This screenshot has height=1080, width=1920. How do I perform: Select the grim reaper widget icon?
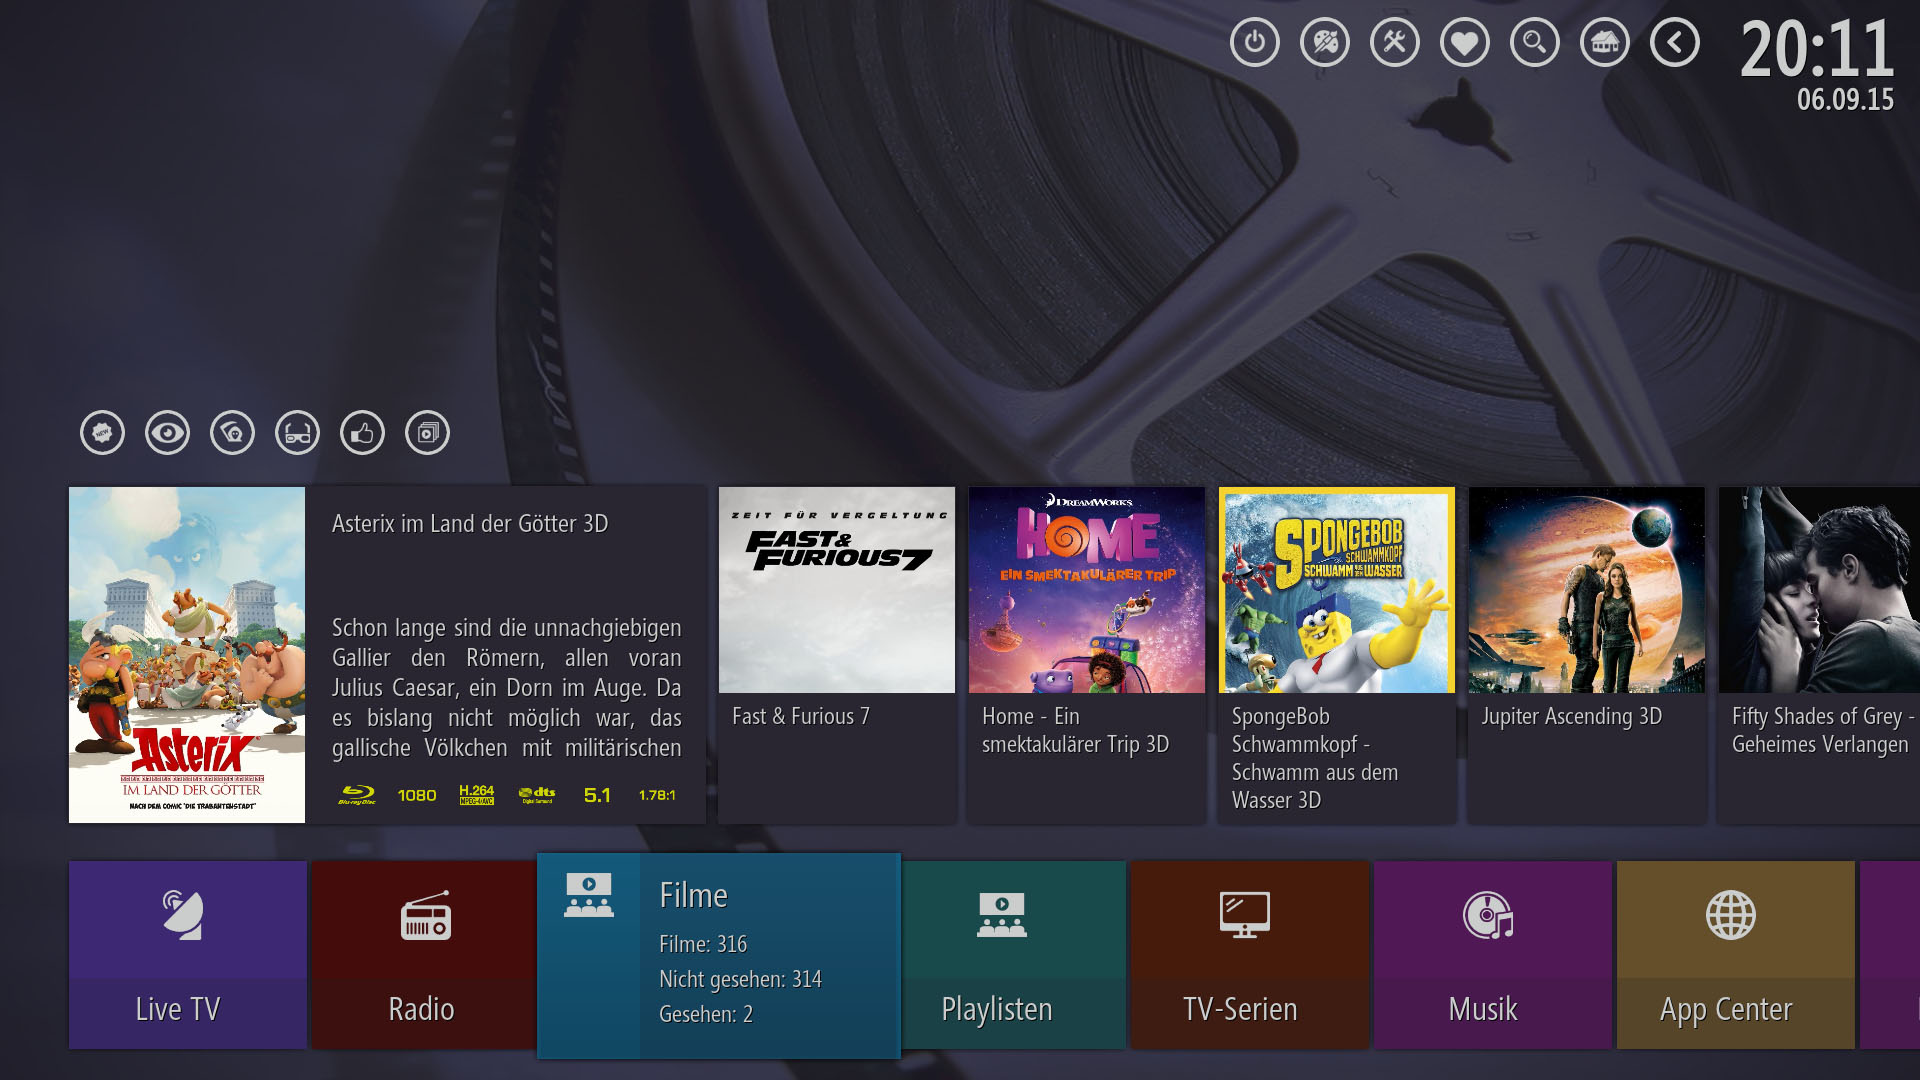[232, 433]
